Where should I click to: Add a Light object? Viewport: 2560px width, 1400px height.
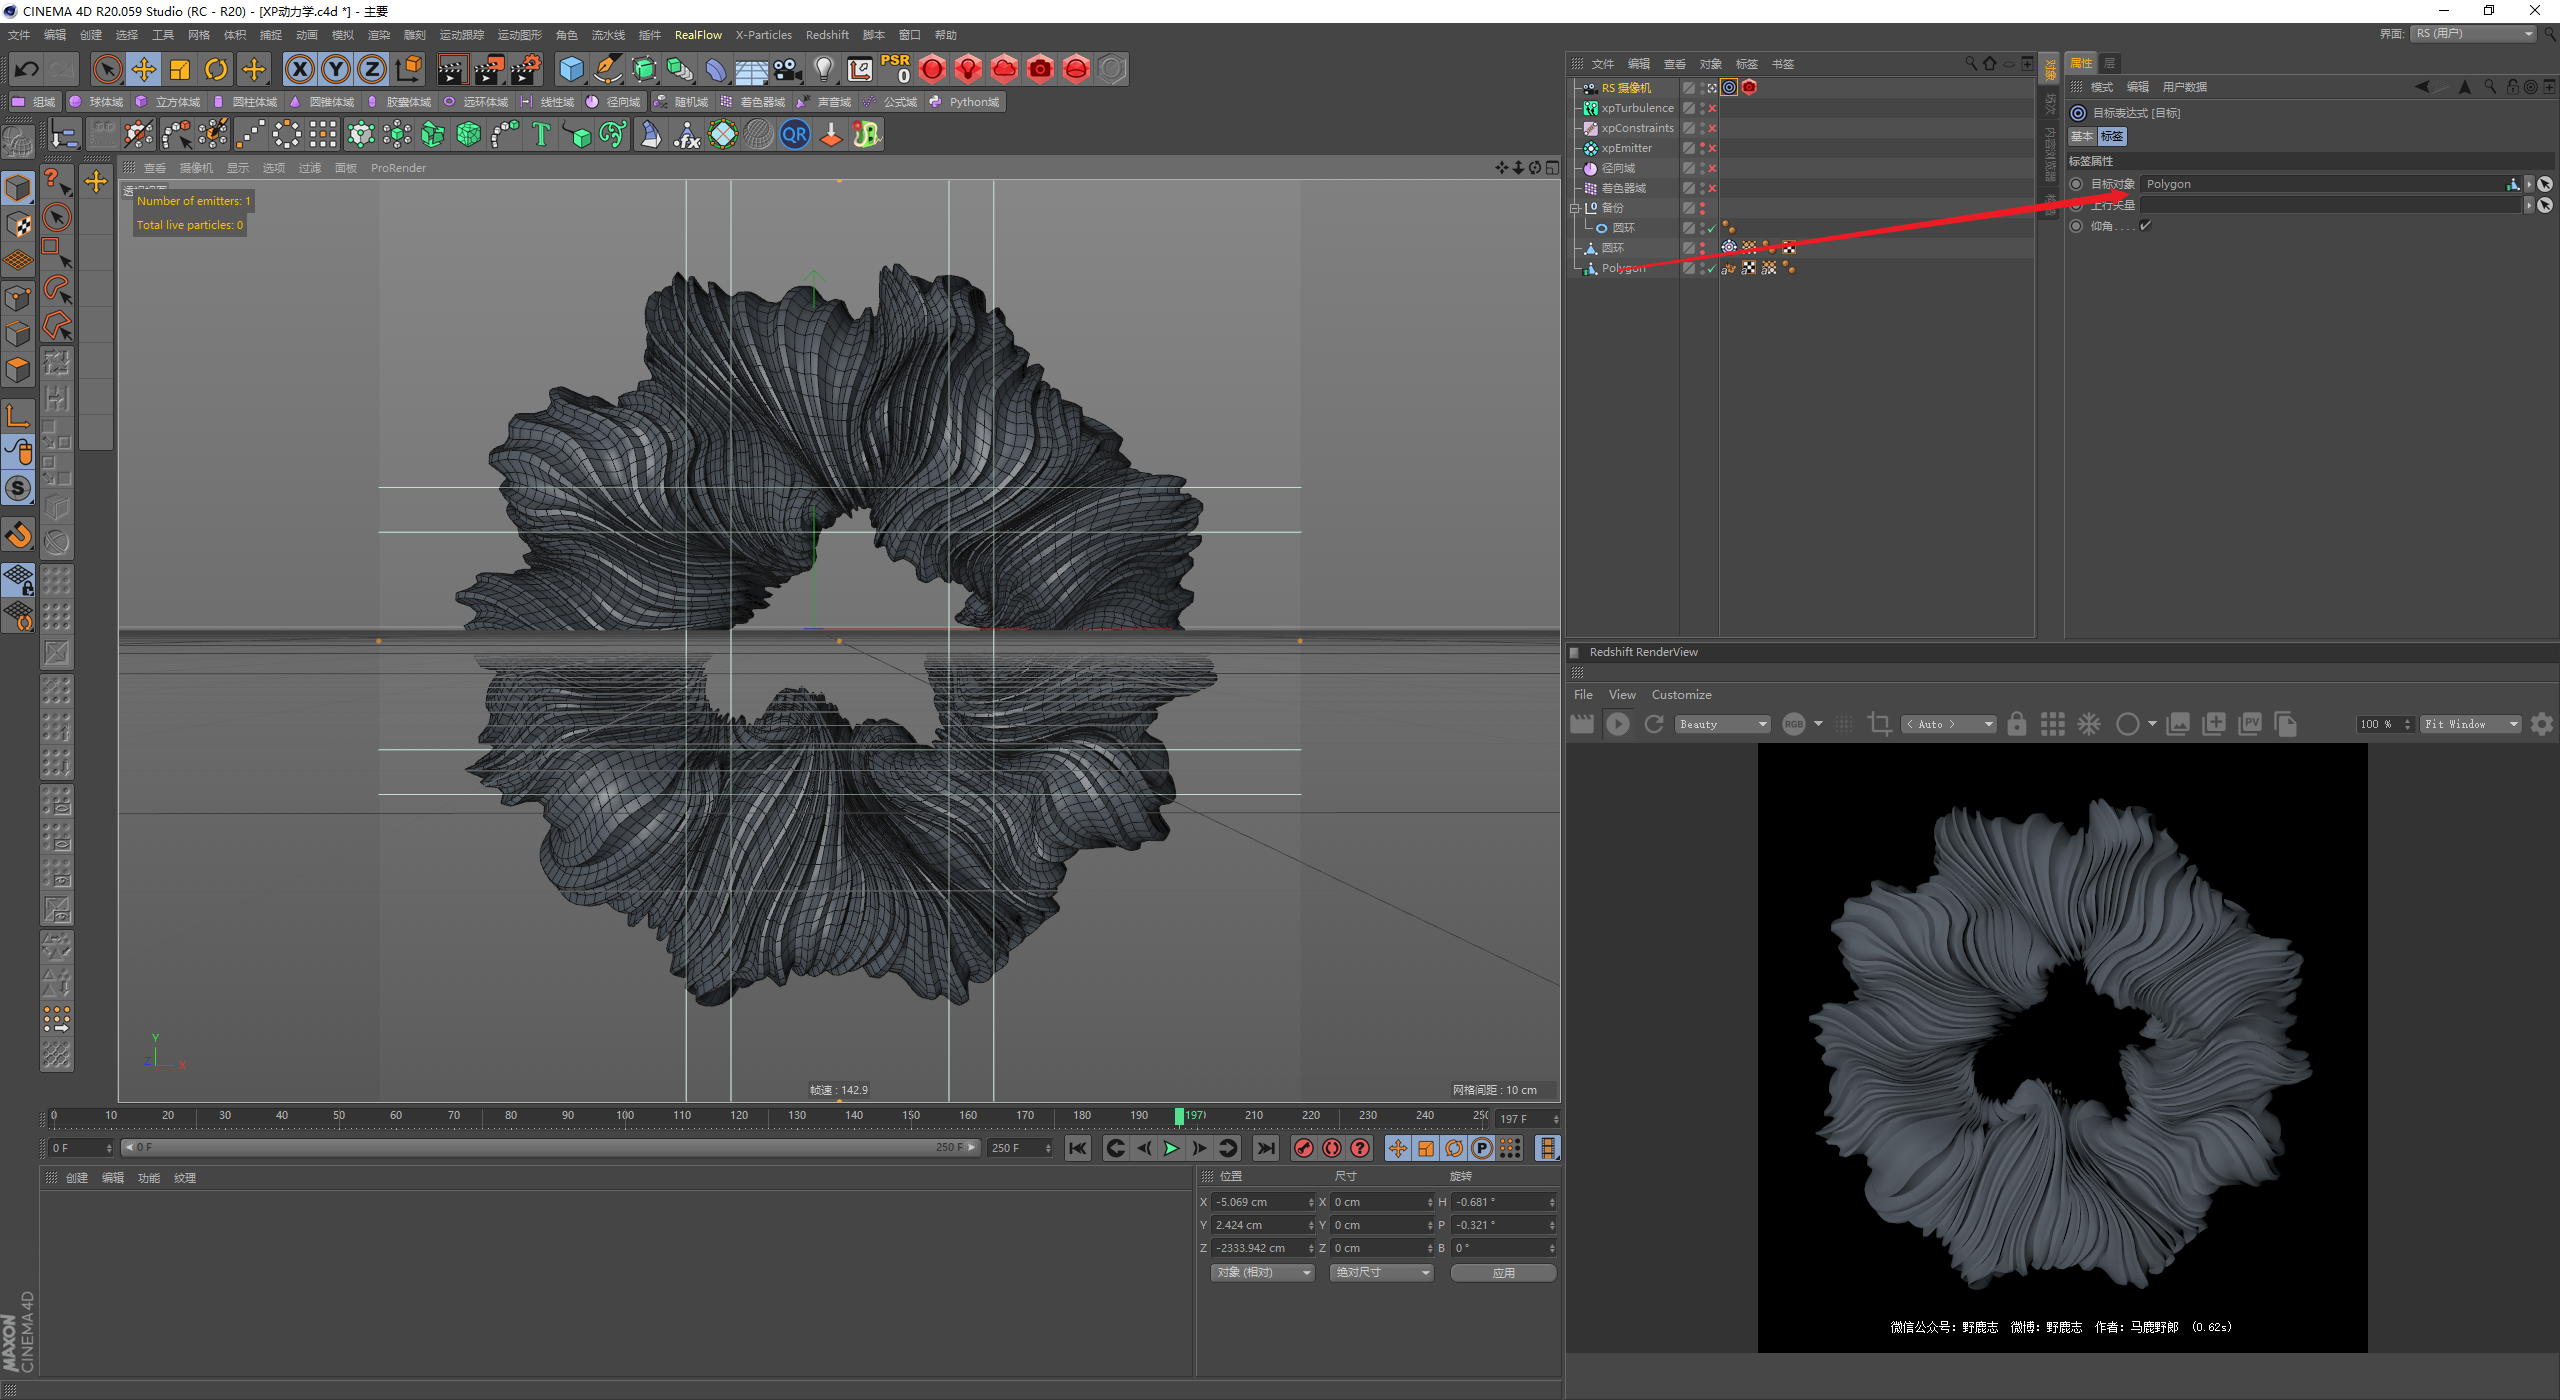coord(823,69)
